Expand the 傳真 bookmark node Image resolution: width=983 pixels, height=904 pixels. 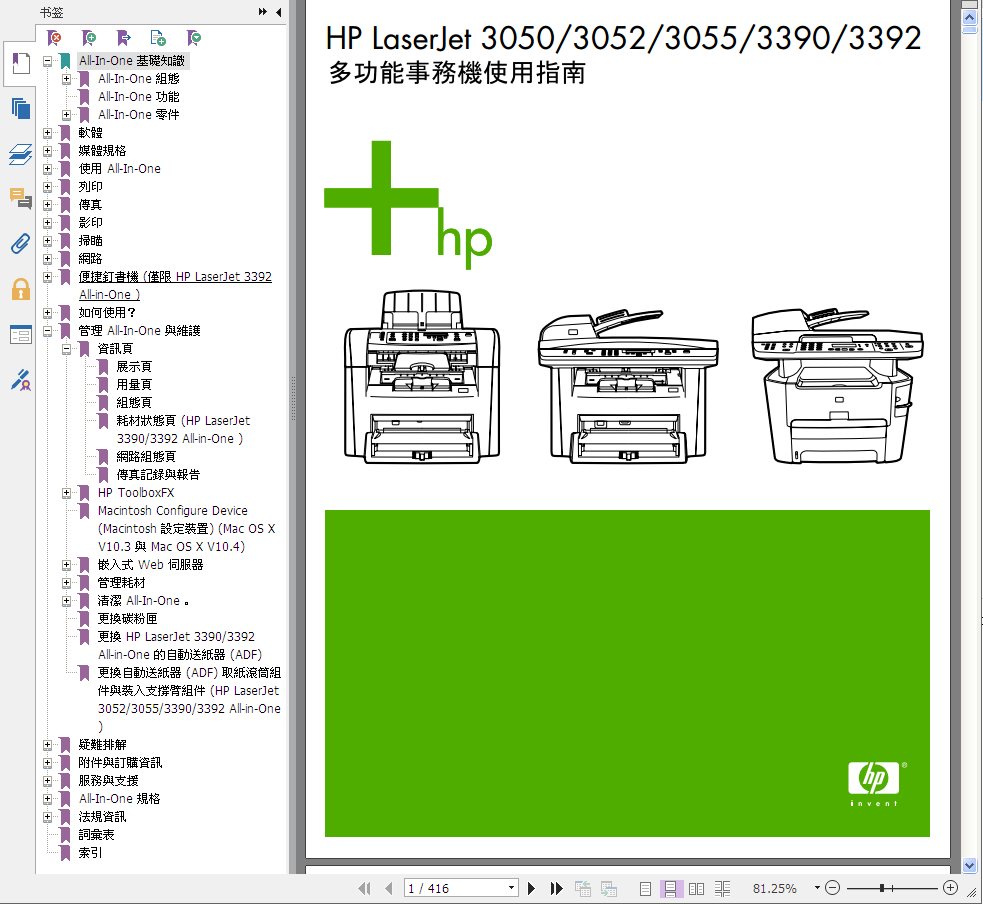[x=48, y=205]
